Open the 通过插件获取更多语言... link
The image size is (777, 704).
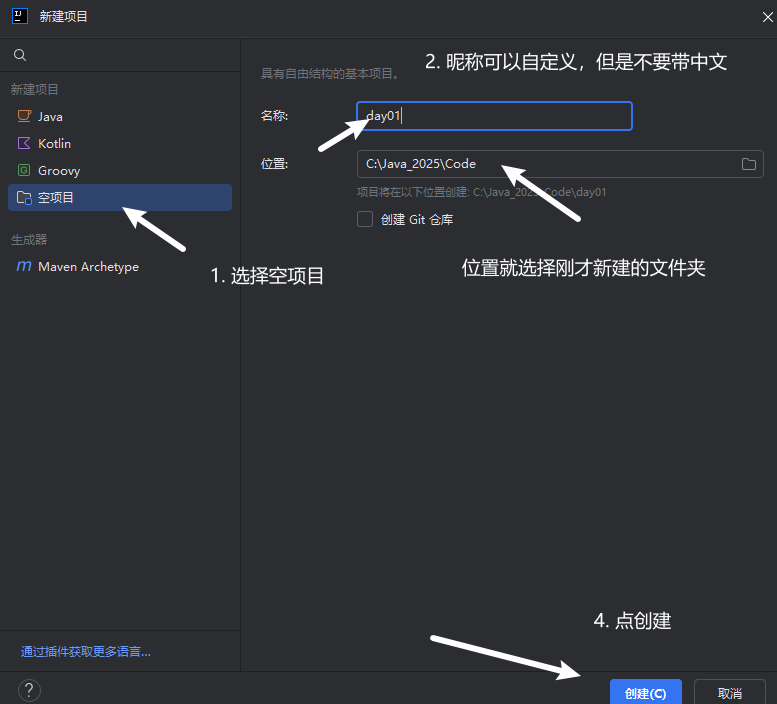point(86,652)
